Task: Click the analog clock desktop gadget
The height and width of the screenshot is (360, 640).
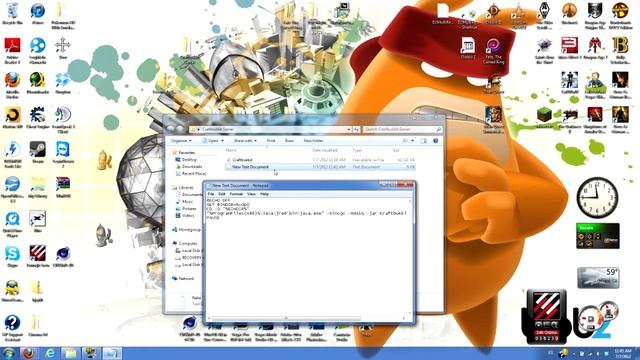Action: (597, 198)
